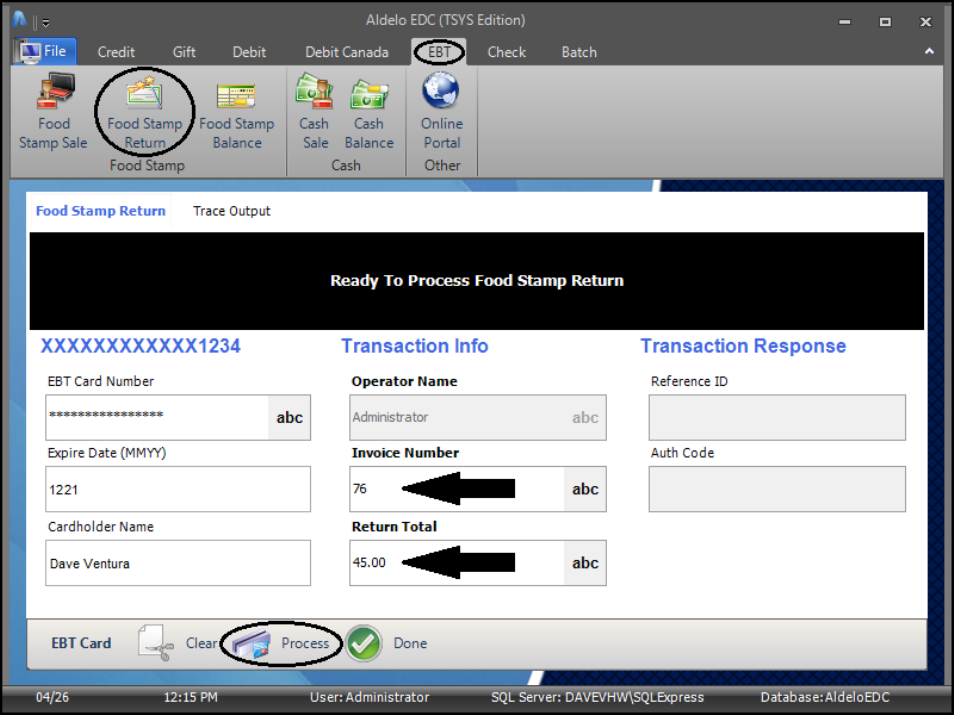Click the EBT Card label in toolbar
Viewport: 954px width, 715px height.
coord(81,643)
